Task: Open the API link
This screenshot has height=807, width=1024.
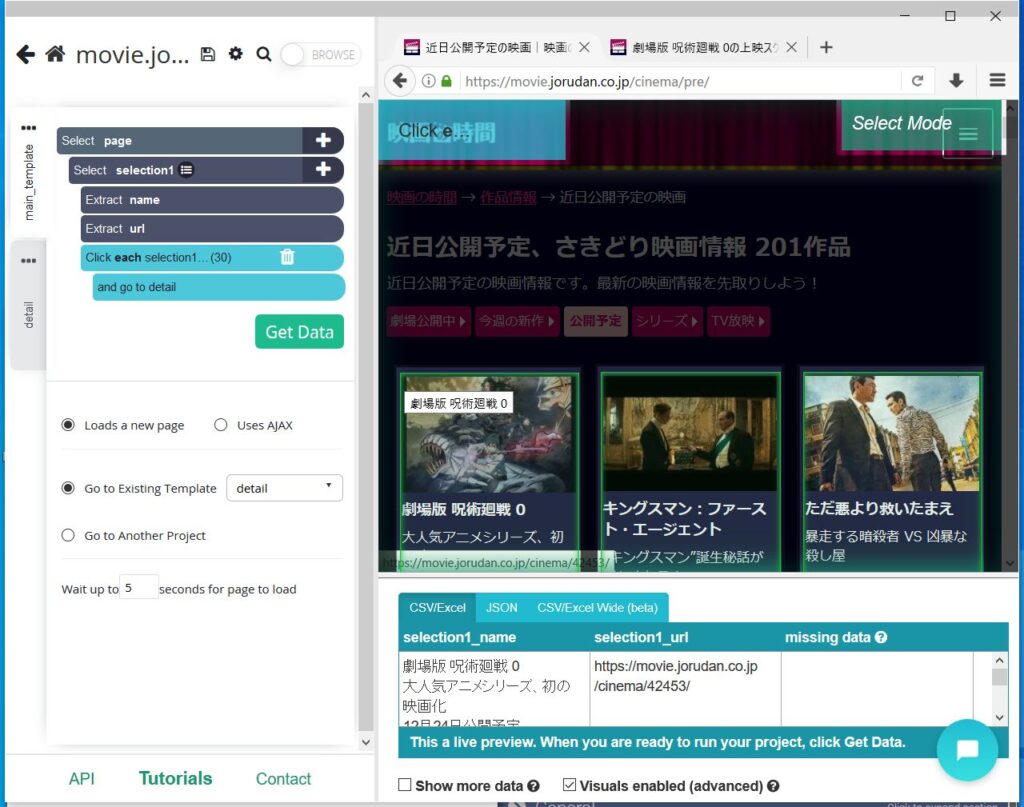Action: pyautogui.click(x=82, y=778)
